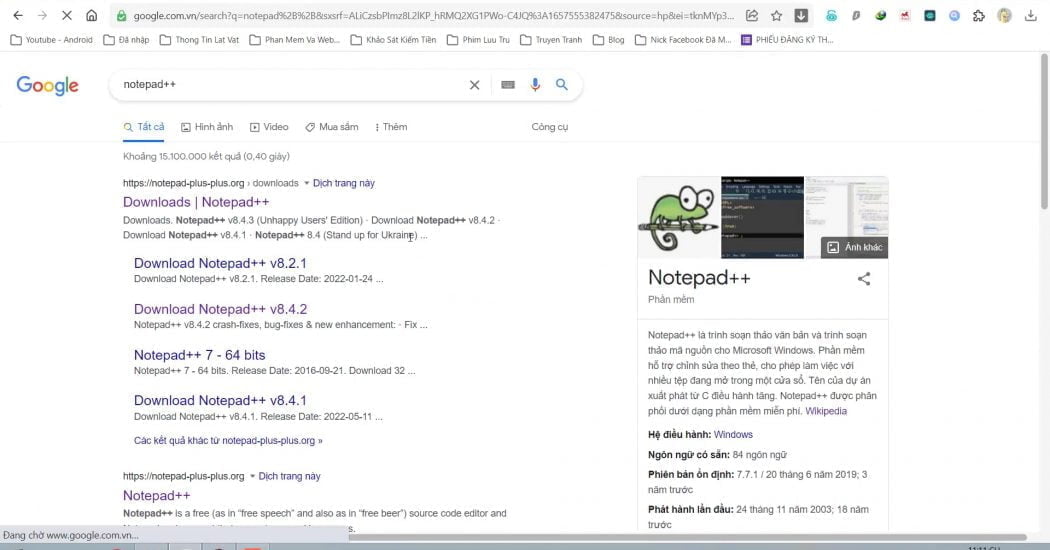The width and height of the screenshot is (1050, 550).
Task: Open the Notepad++ chameleon logo image
Action: click(679, 218)
